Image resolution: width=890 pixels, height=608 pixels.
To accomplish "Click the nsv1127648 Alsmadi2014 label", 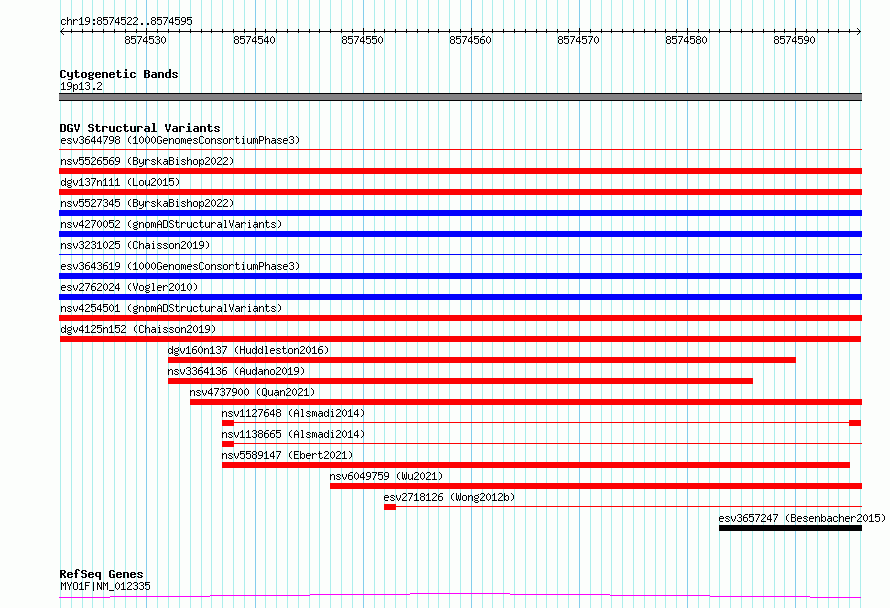I will pyautogui.click(x=293, y=413).
